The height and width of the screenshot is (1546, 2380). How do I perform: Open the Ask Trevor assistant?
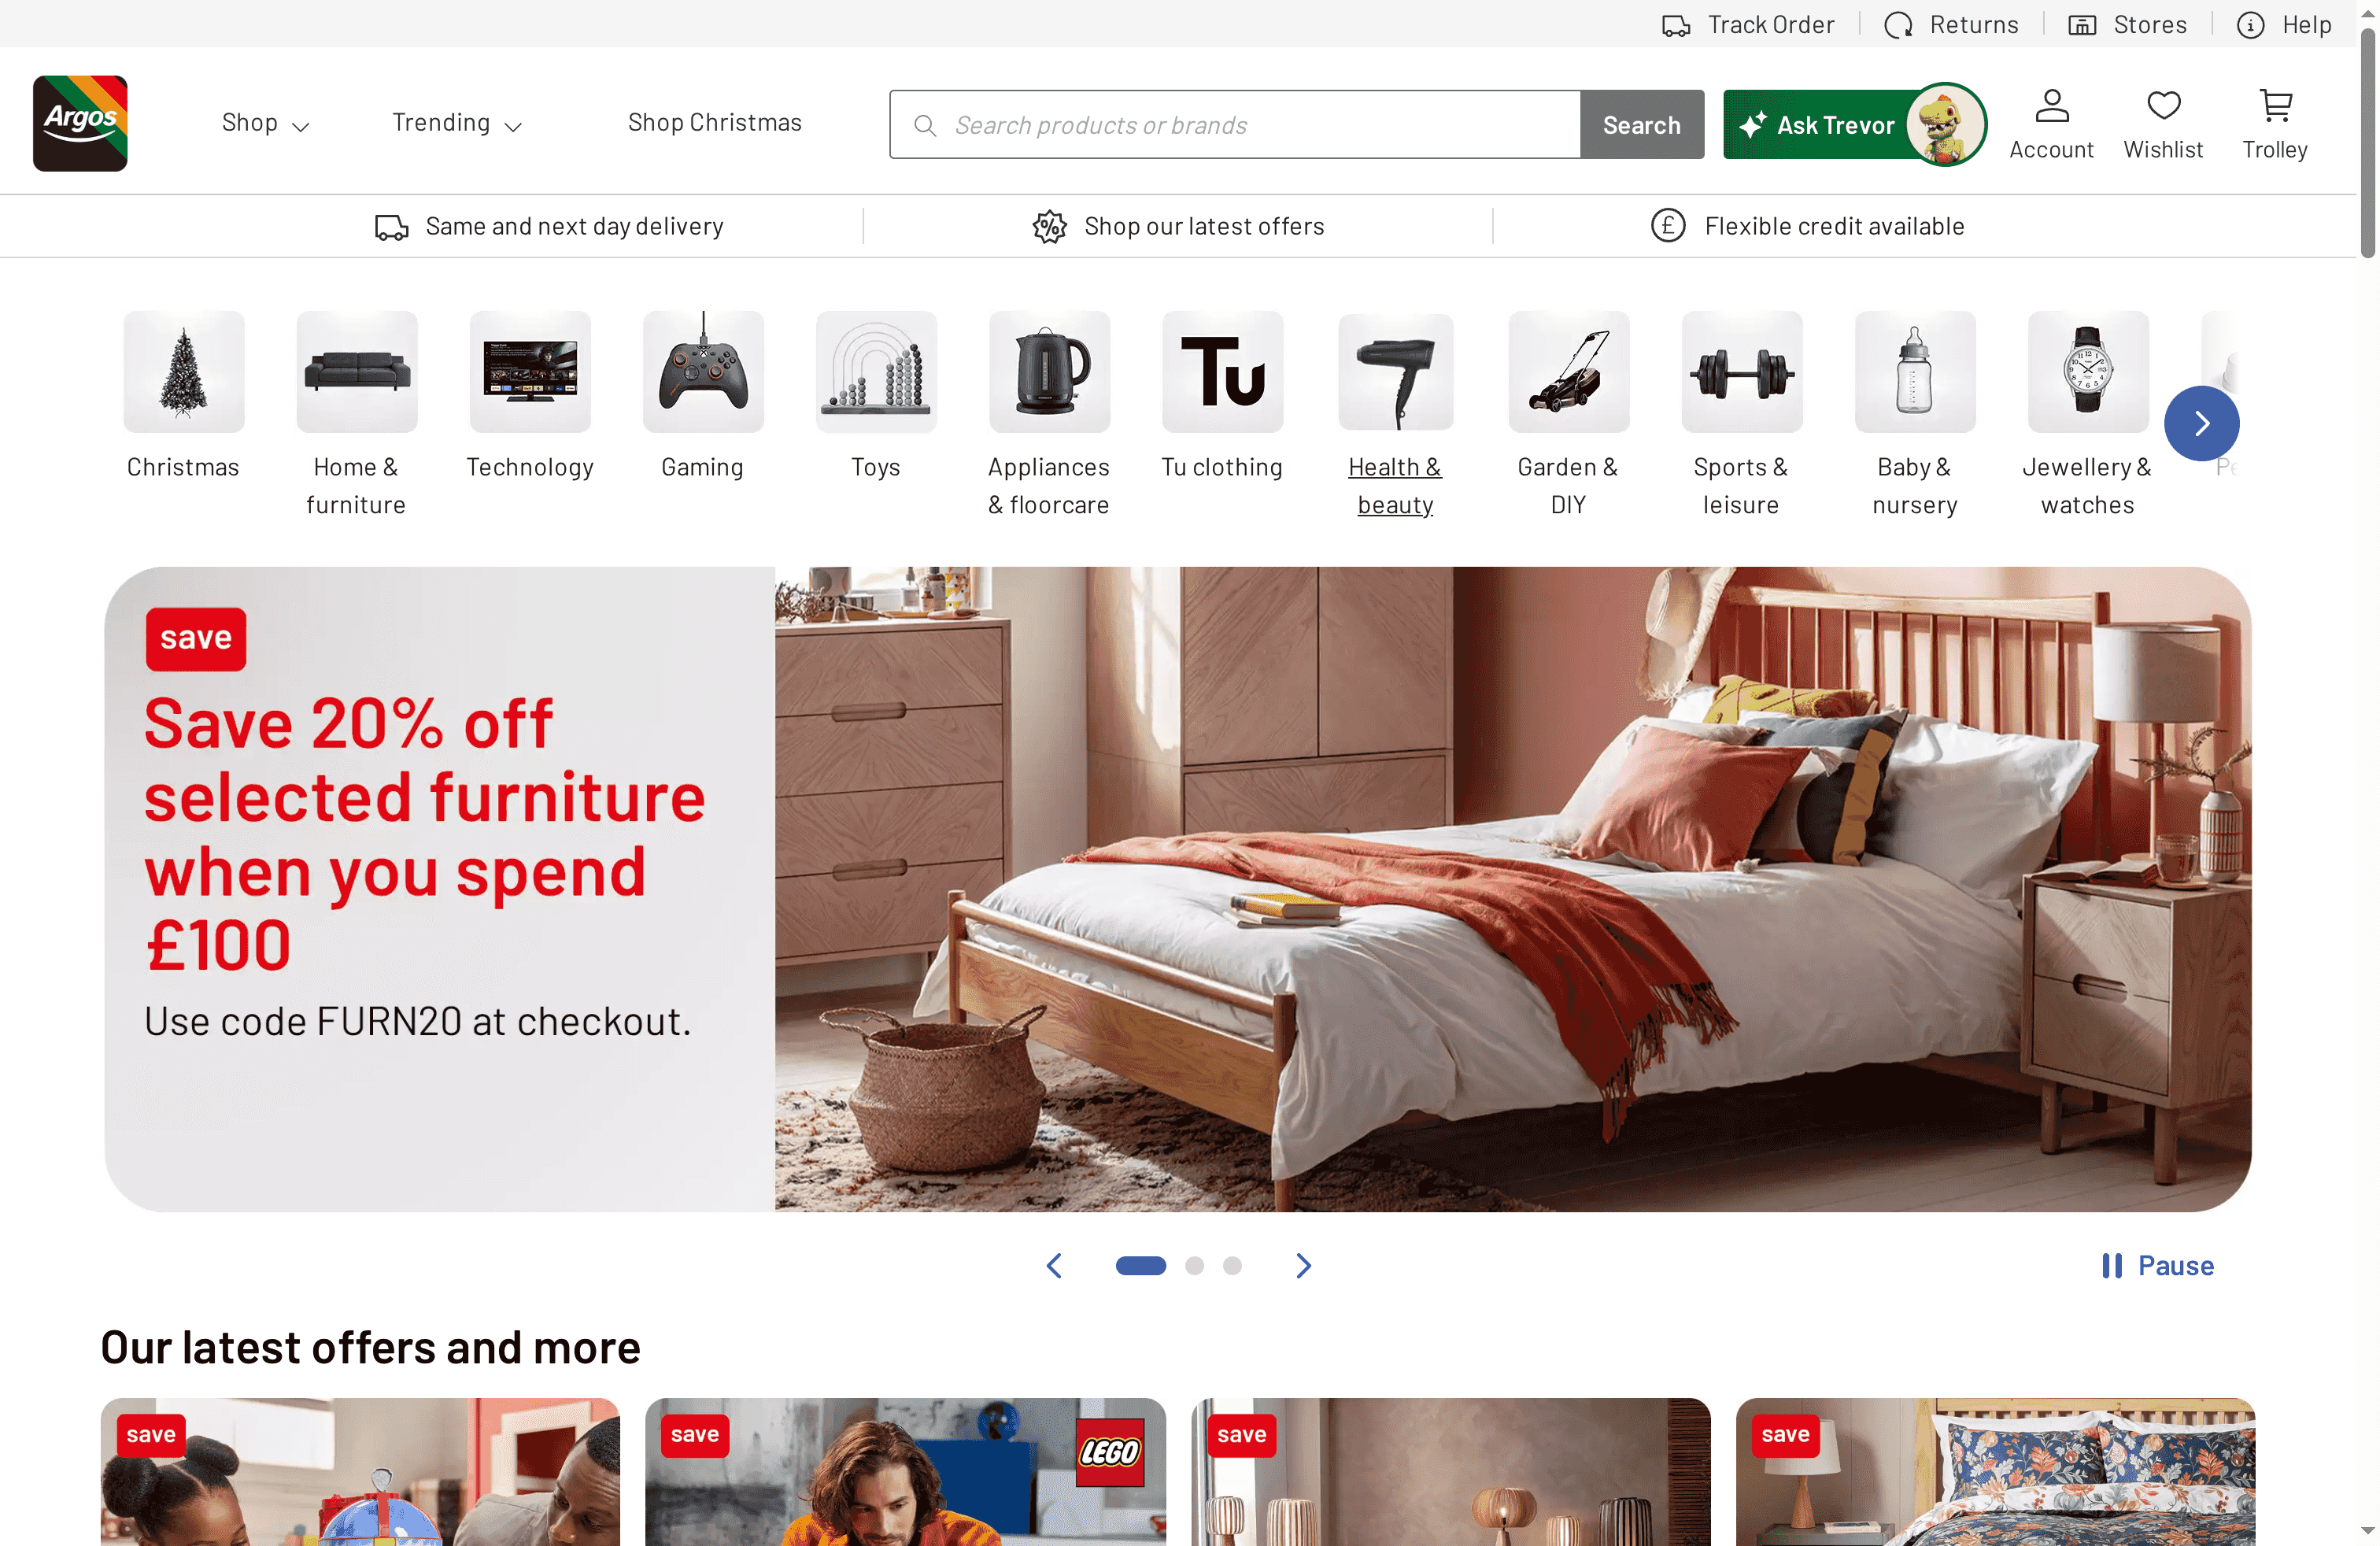(1854, 125)
